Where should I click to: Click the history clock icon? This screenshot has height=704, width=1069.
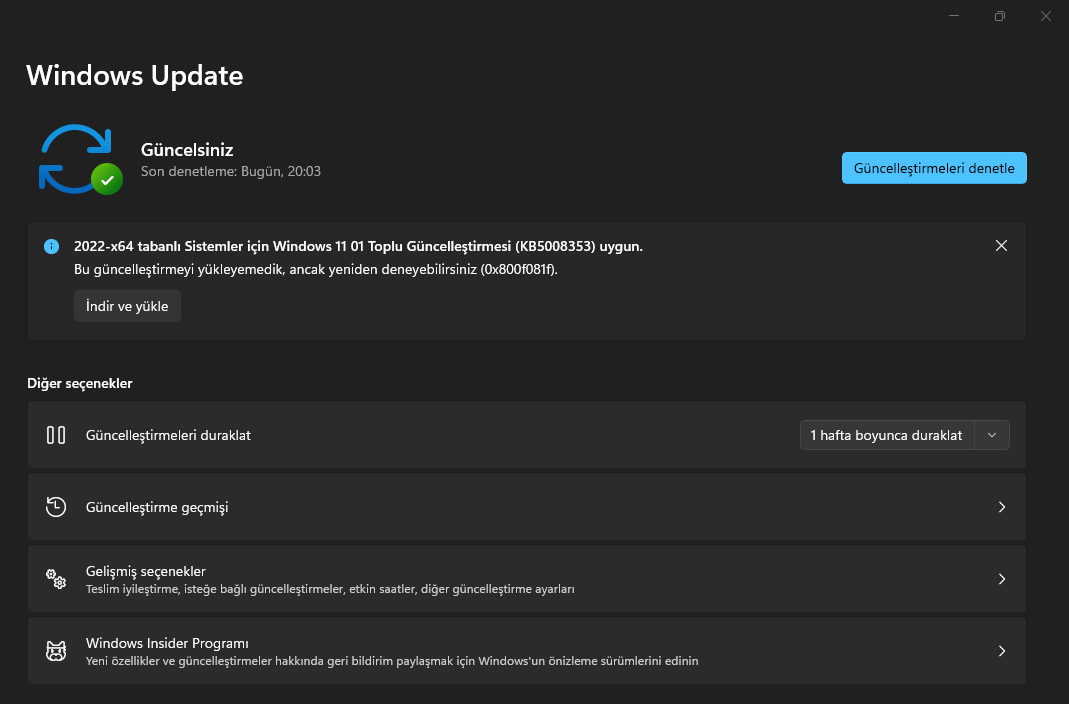(56, 507)
